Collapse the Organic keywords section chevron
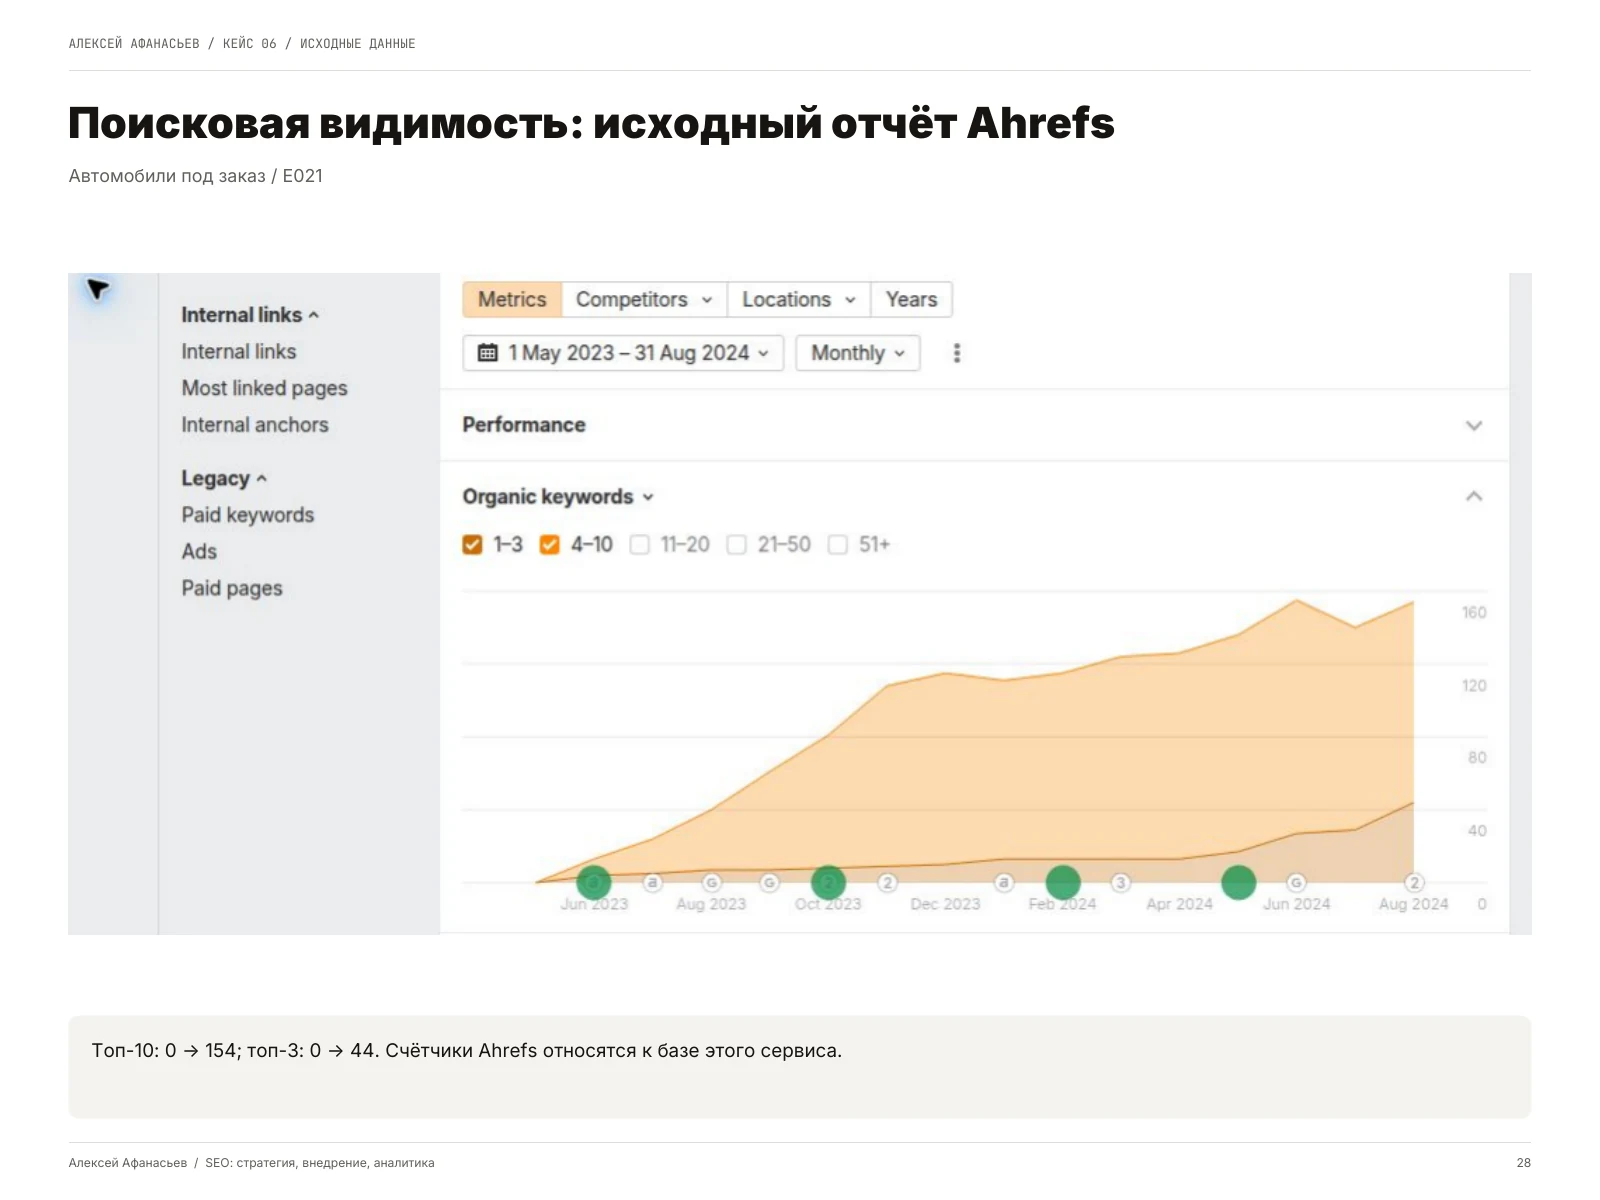This screenshot has height=1200, width=1600. [x=1474, y=496]
